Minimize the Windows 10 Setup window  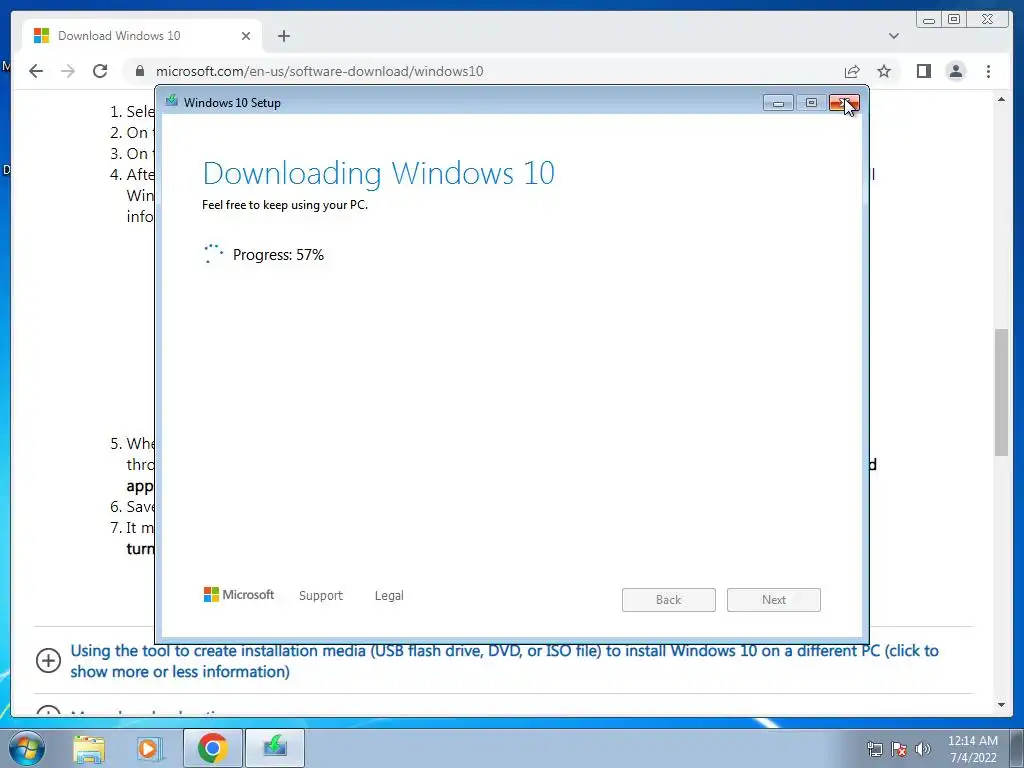[x=778, y=103]
